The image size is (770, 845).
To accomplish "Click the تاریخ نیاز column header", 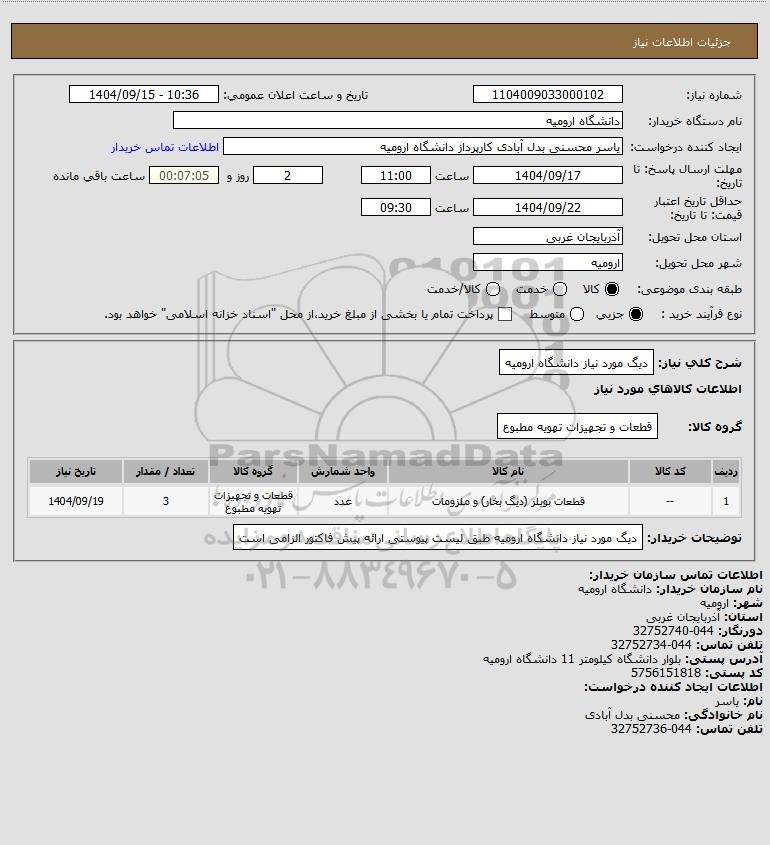I will click(x=76, y=471).
